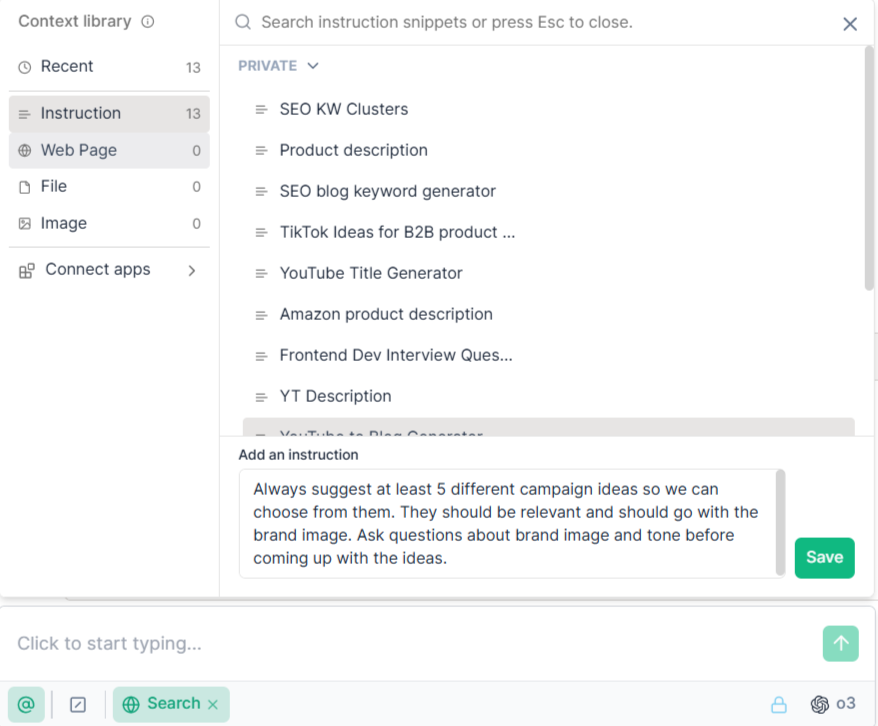878x726 pixels.
Task: Click the lock privacy icon
Action: pos(778,704)
